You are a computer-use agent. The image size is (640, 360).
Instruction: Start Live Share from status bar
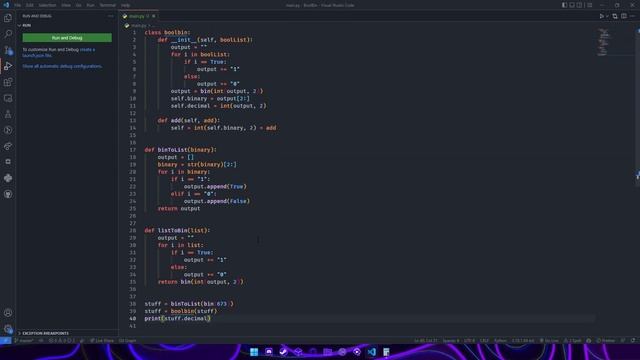coord(102,340)
